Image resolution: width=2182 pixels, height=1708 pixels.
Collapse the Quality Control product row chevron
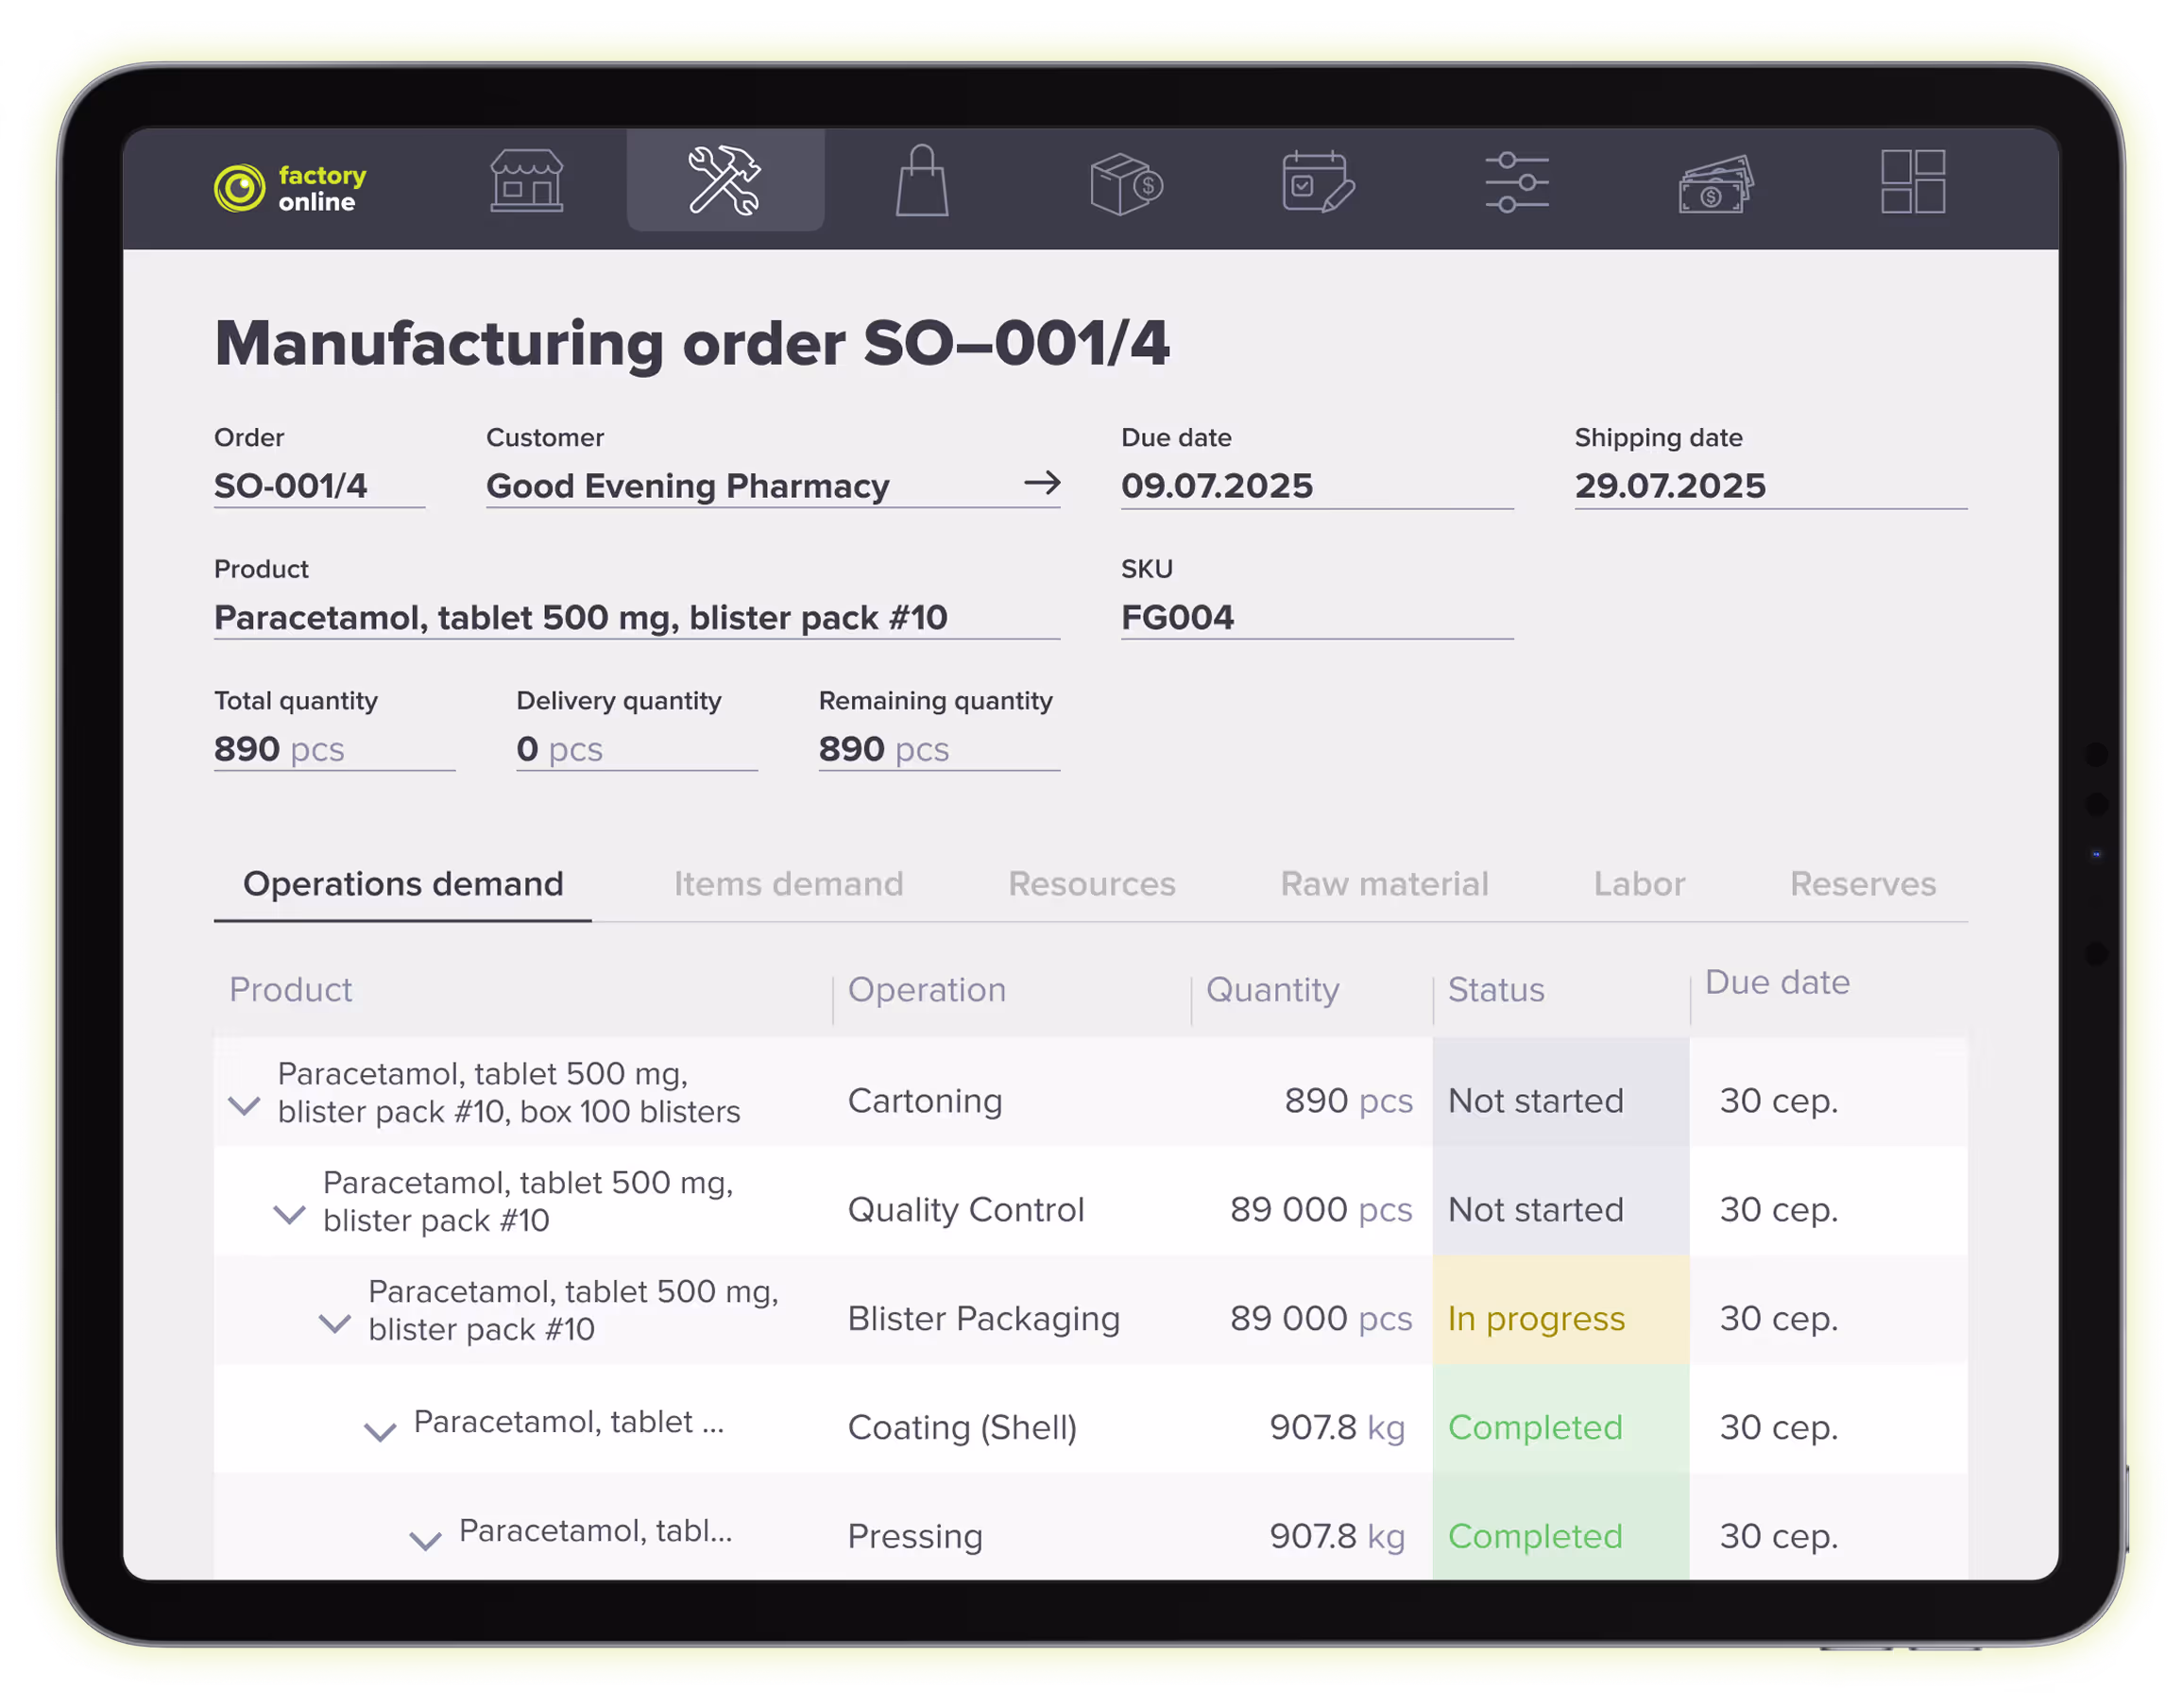click(x=289, y=1215)
